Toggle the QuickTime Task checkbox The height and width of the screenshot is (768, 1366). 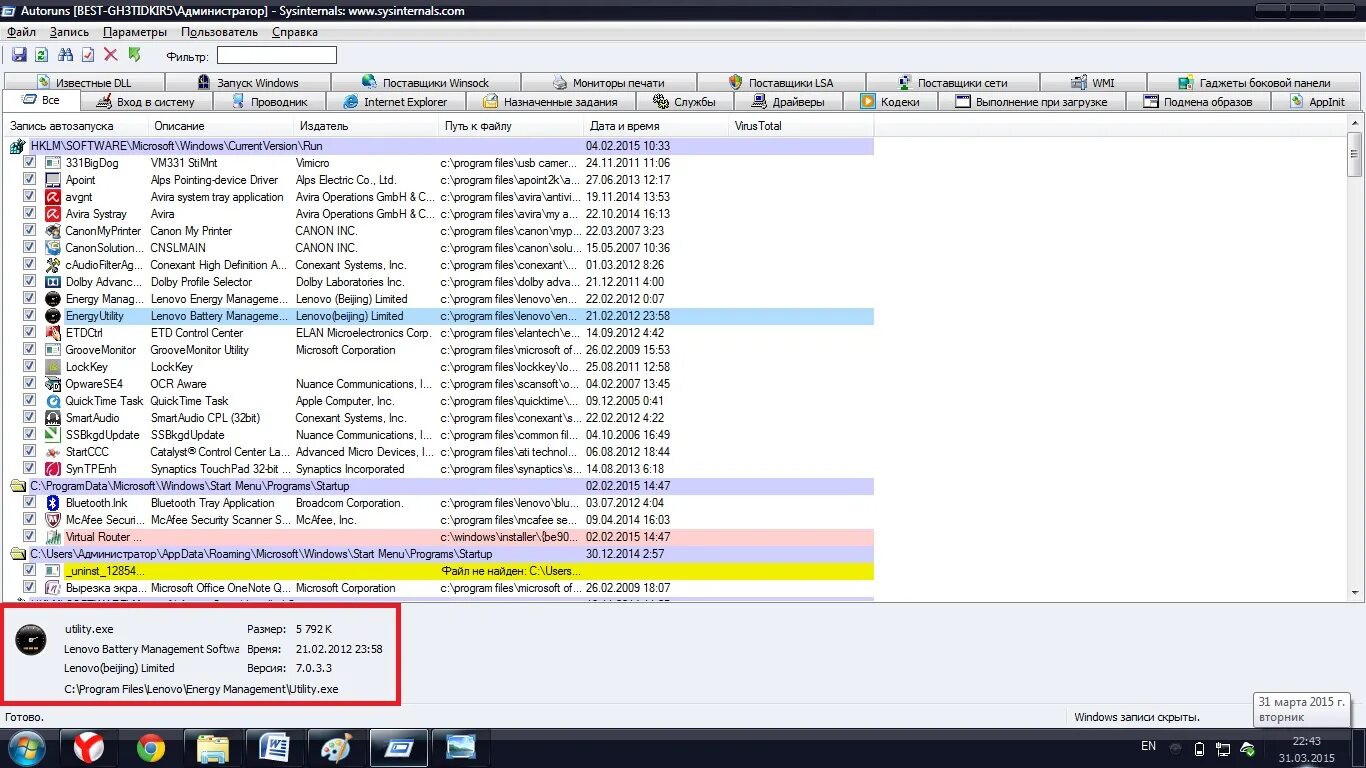tap(30, 401)
